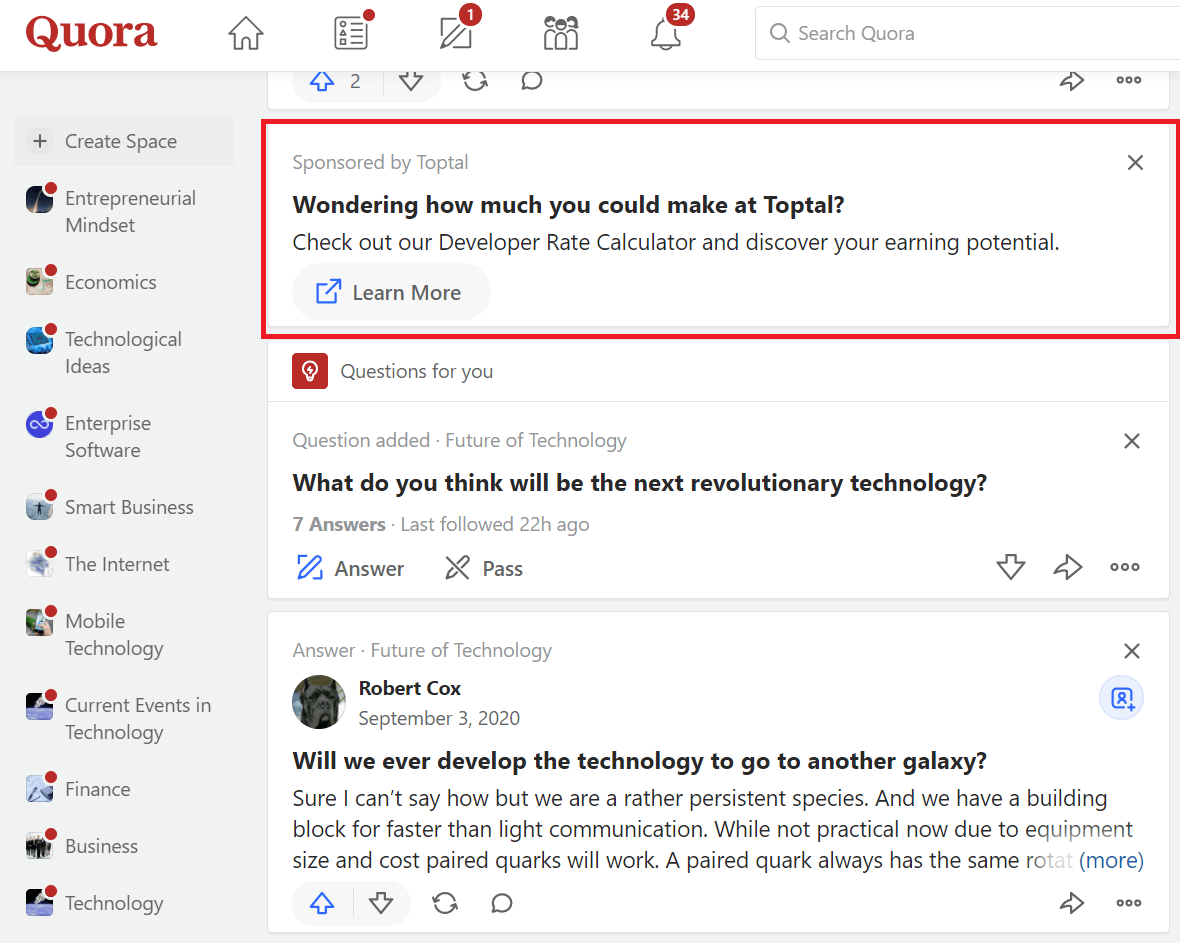
Task: Downvote the revolutionary technology question
Action: click(1010, 567)
